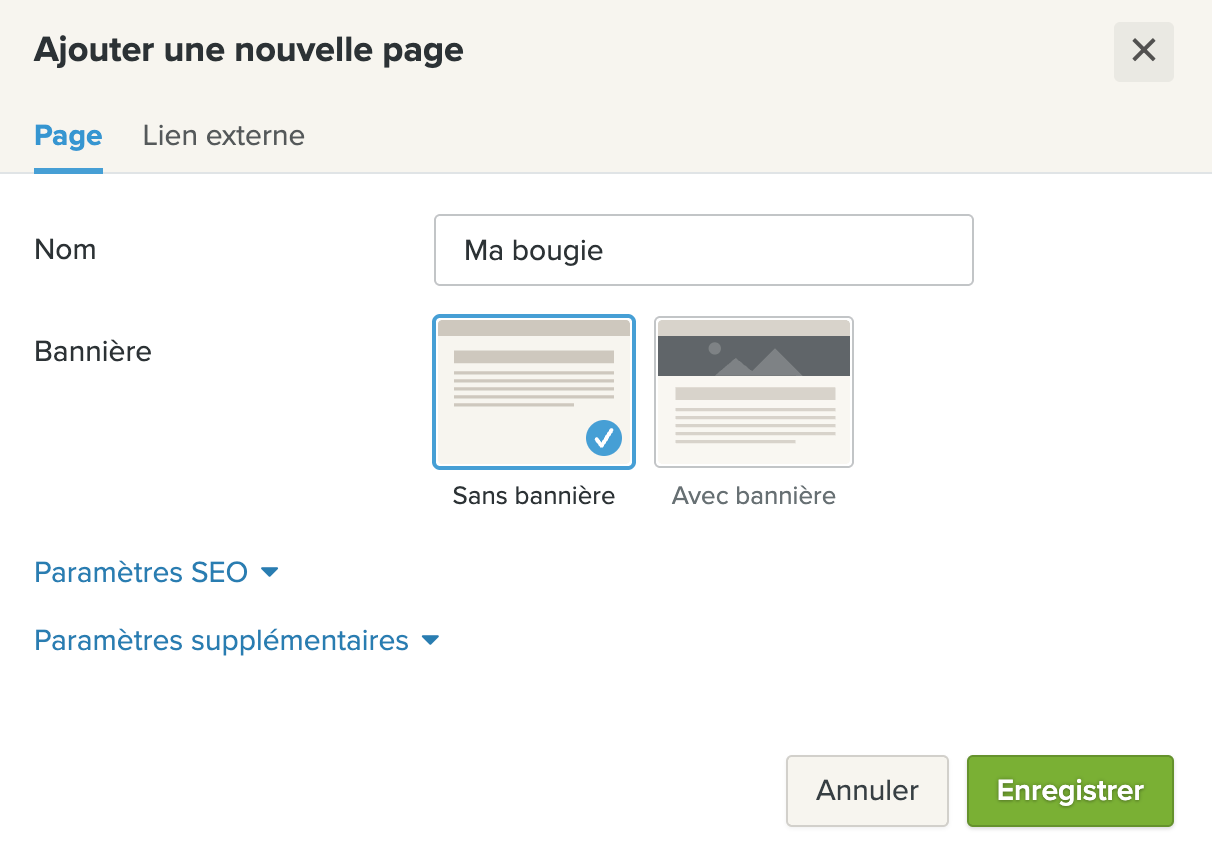Cancel with the Annuler button

[867, 791]
